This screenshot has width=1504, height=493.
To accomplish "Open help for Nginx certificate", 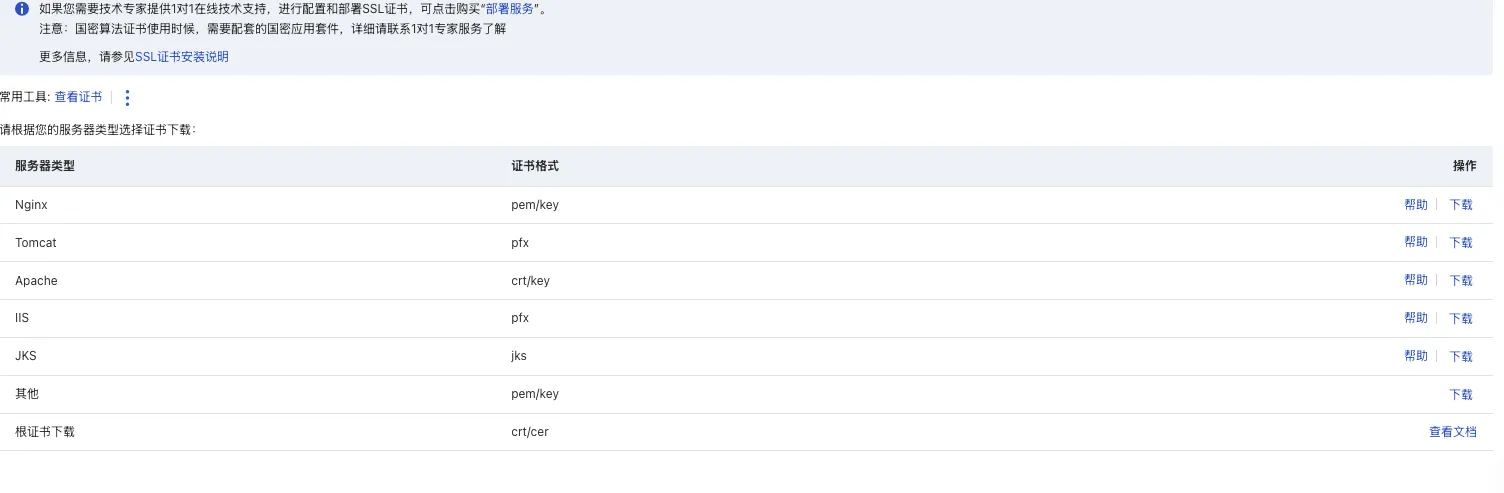I will coord(1415,205).
